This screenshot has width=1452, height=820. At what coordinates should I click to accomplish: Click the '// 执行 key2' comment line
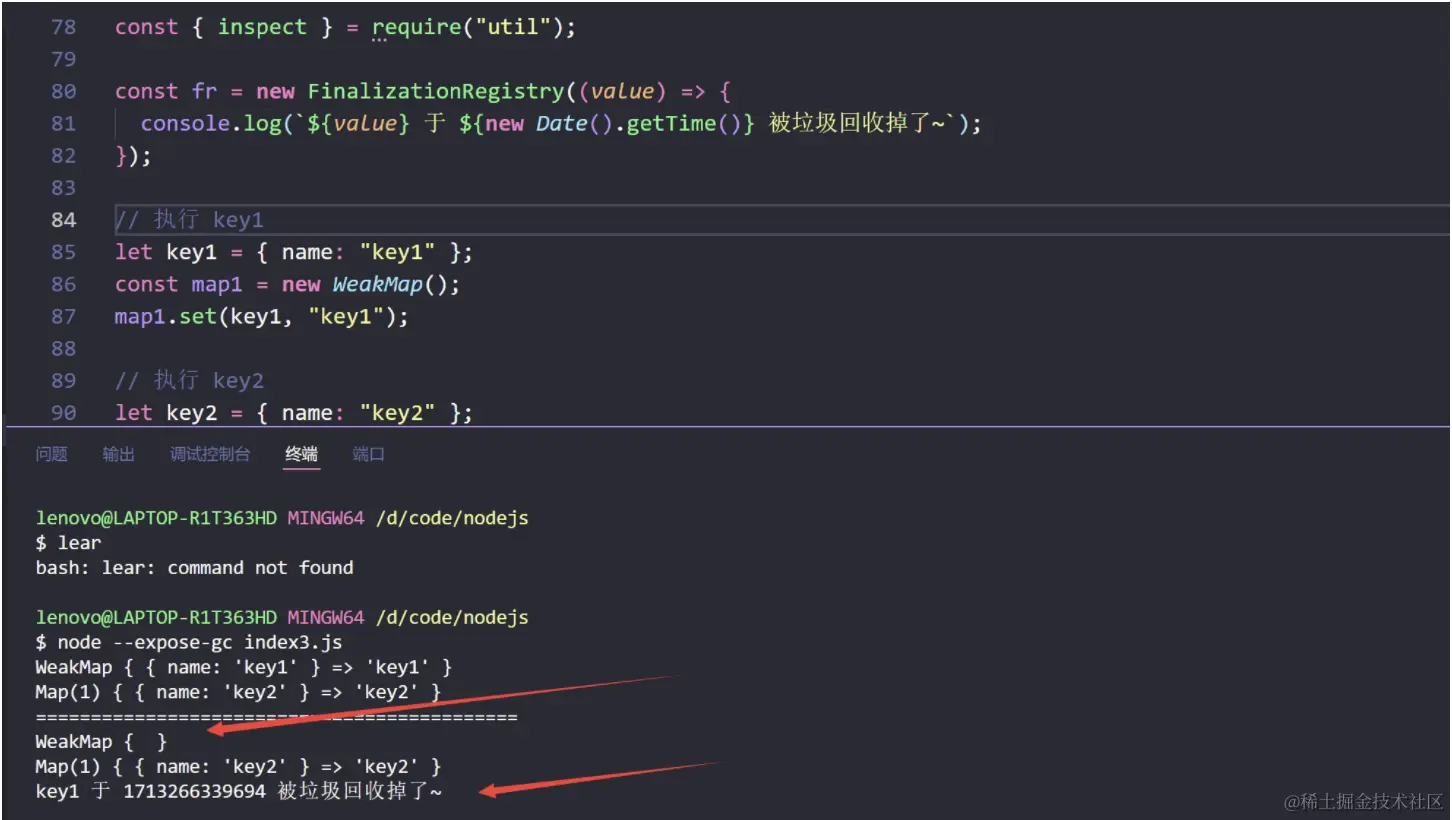point(189,380)
